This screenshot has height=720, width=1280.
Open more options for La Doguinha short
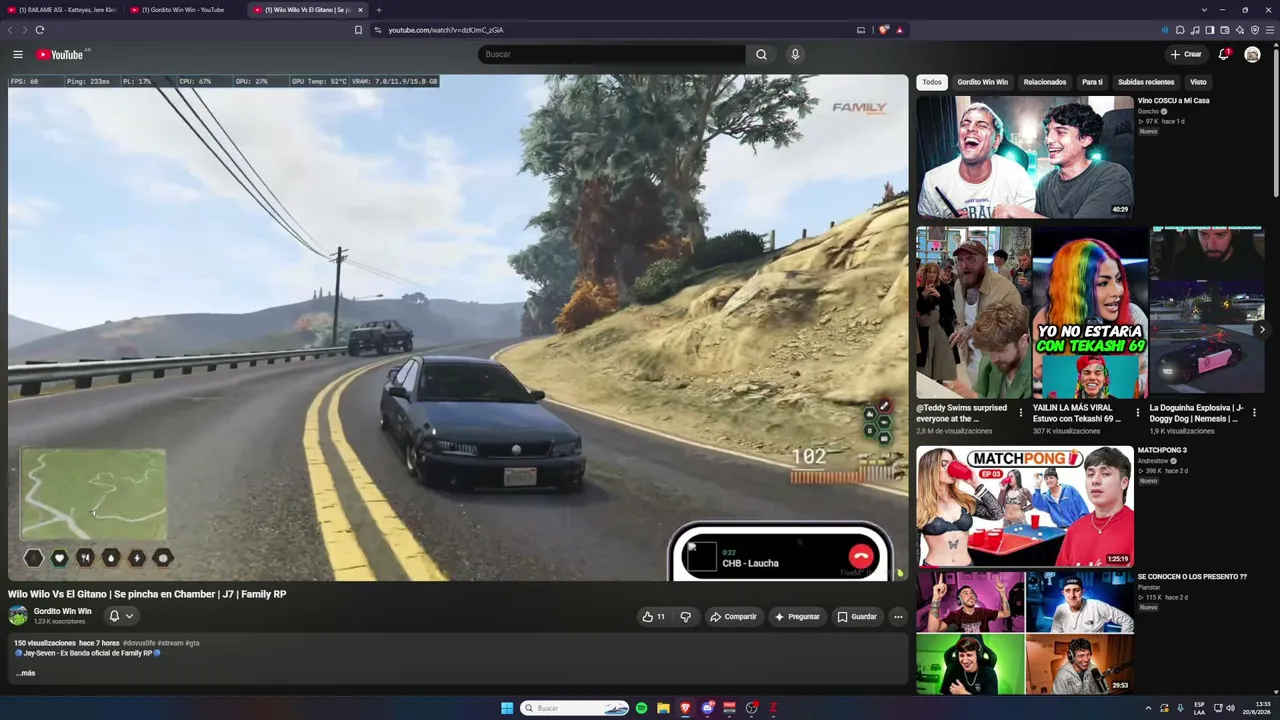(x=1254, y=412)
